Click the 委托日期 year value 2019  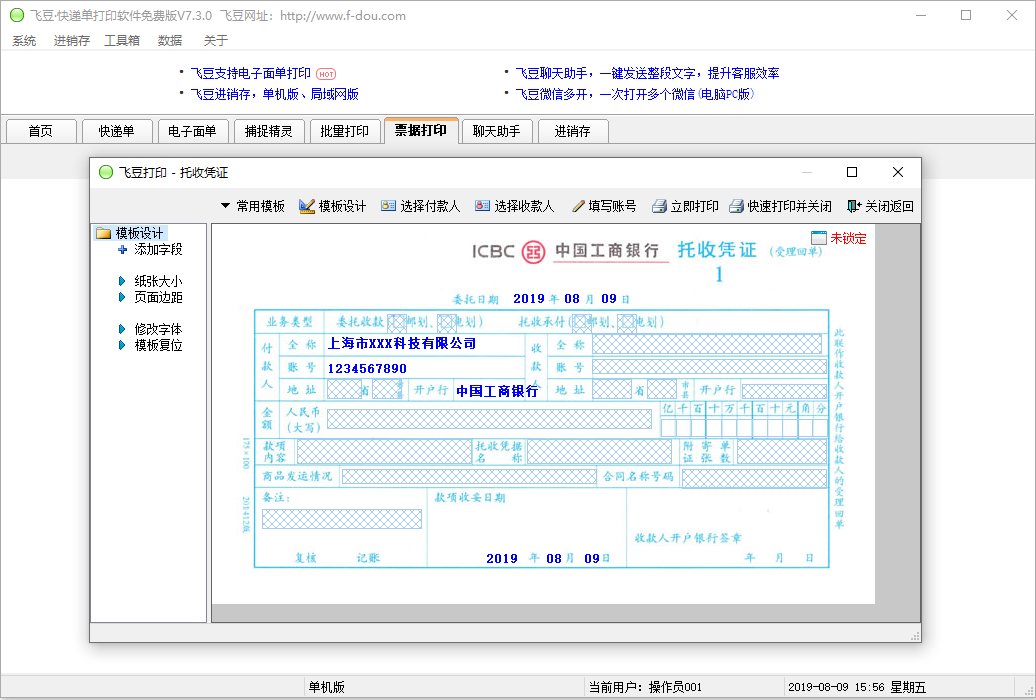click(x=529, y=299)
